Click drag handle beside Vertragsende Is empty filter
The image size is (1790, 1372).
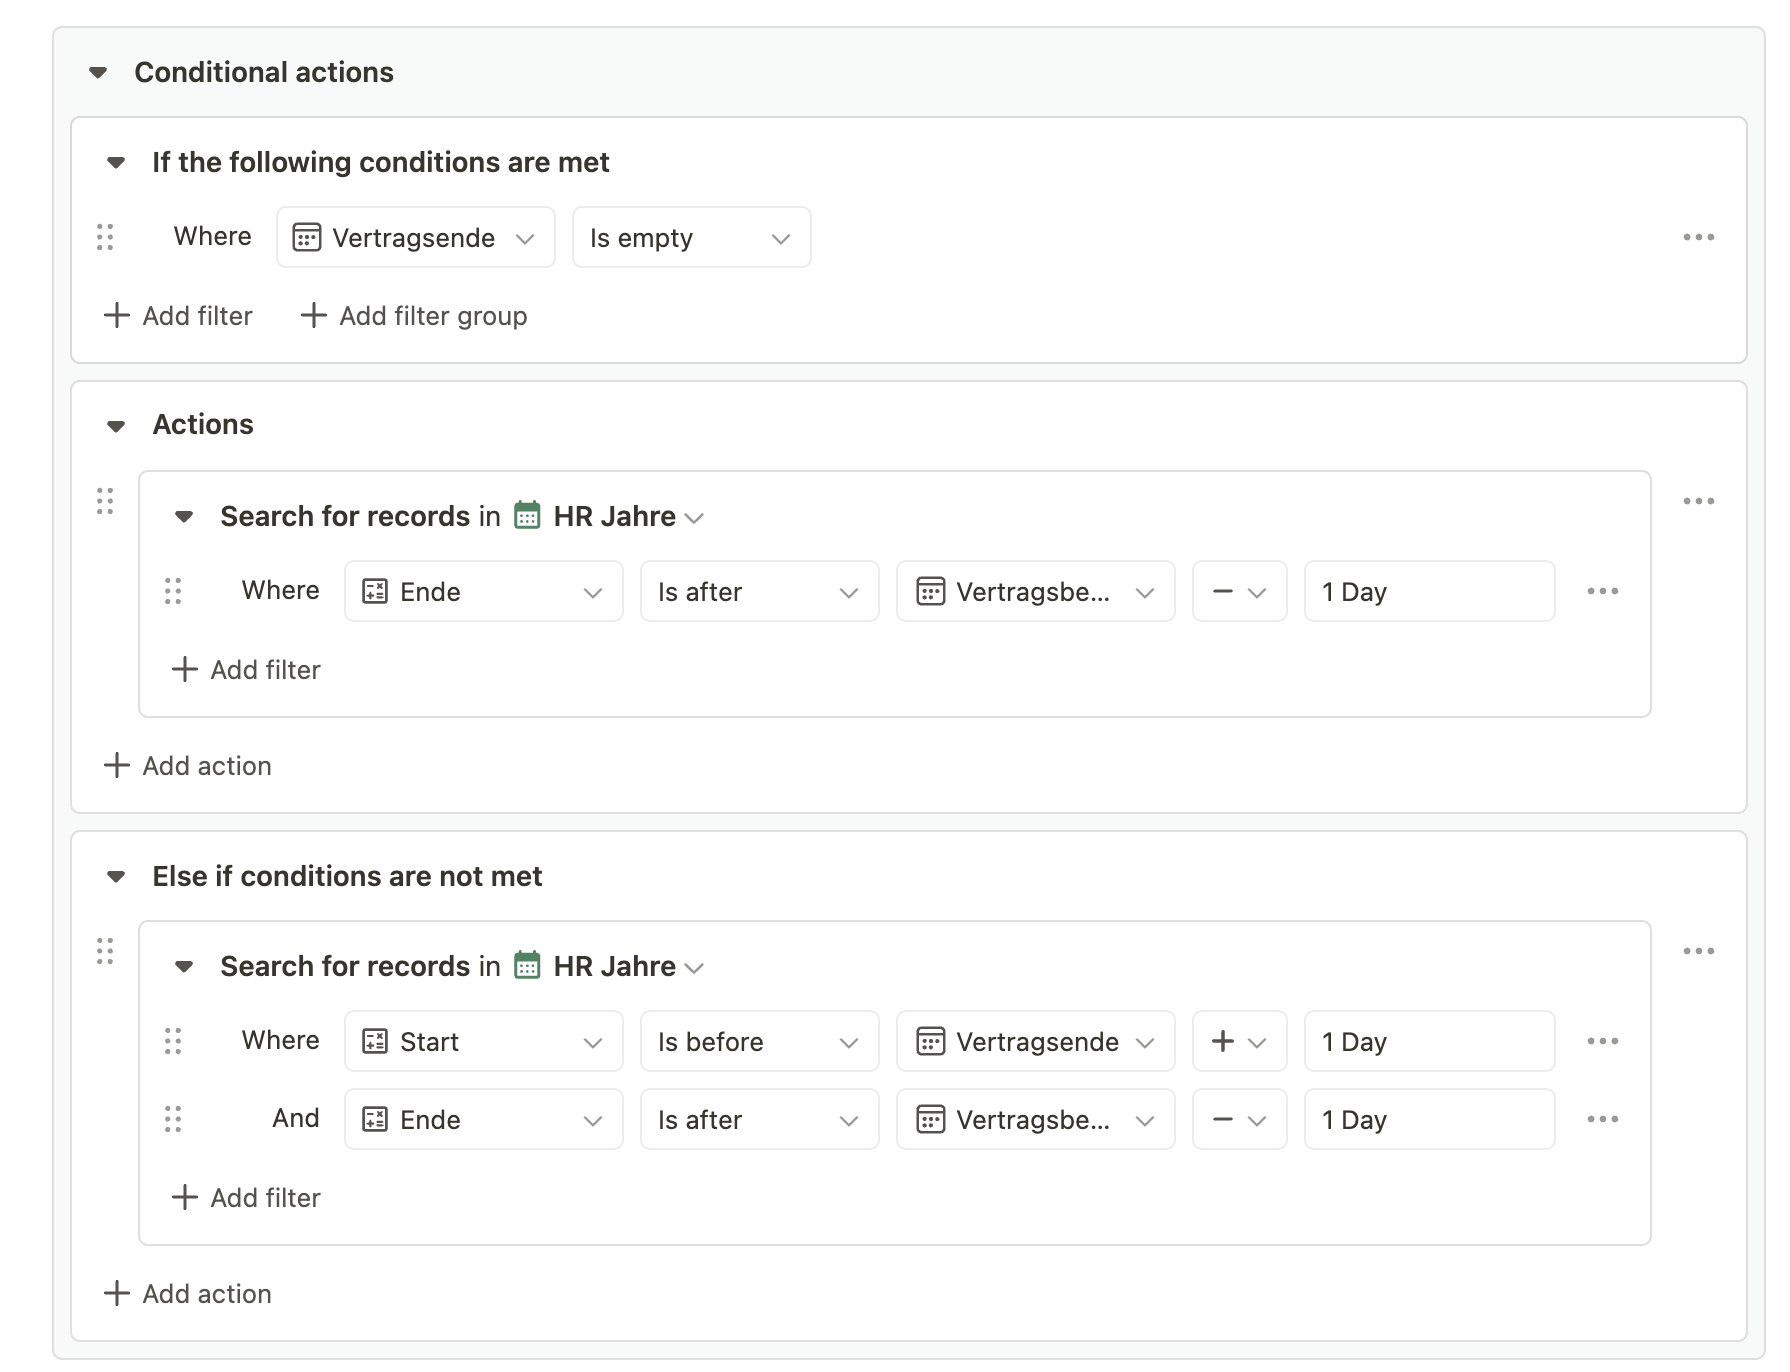(x=105, y=238)
